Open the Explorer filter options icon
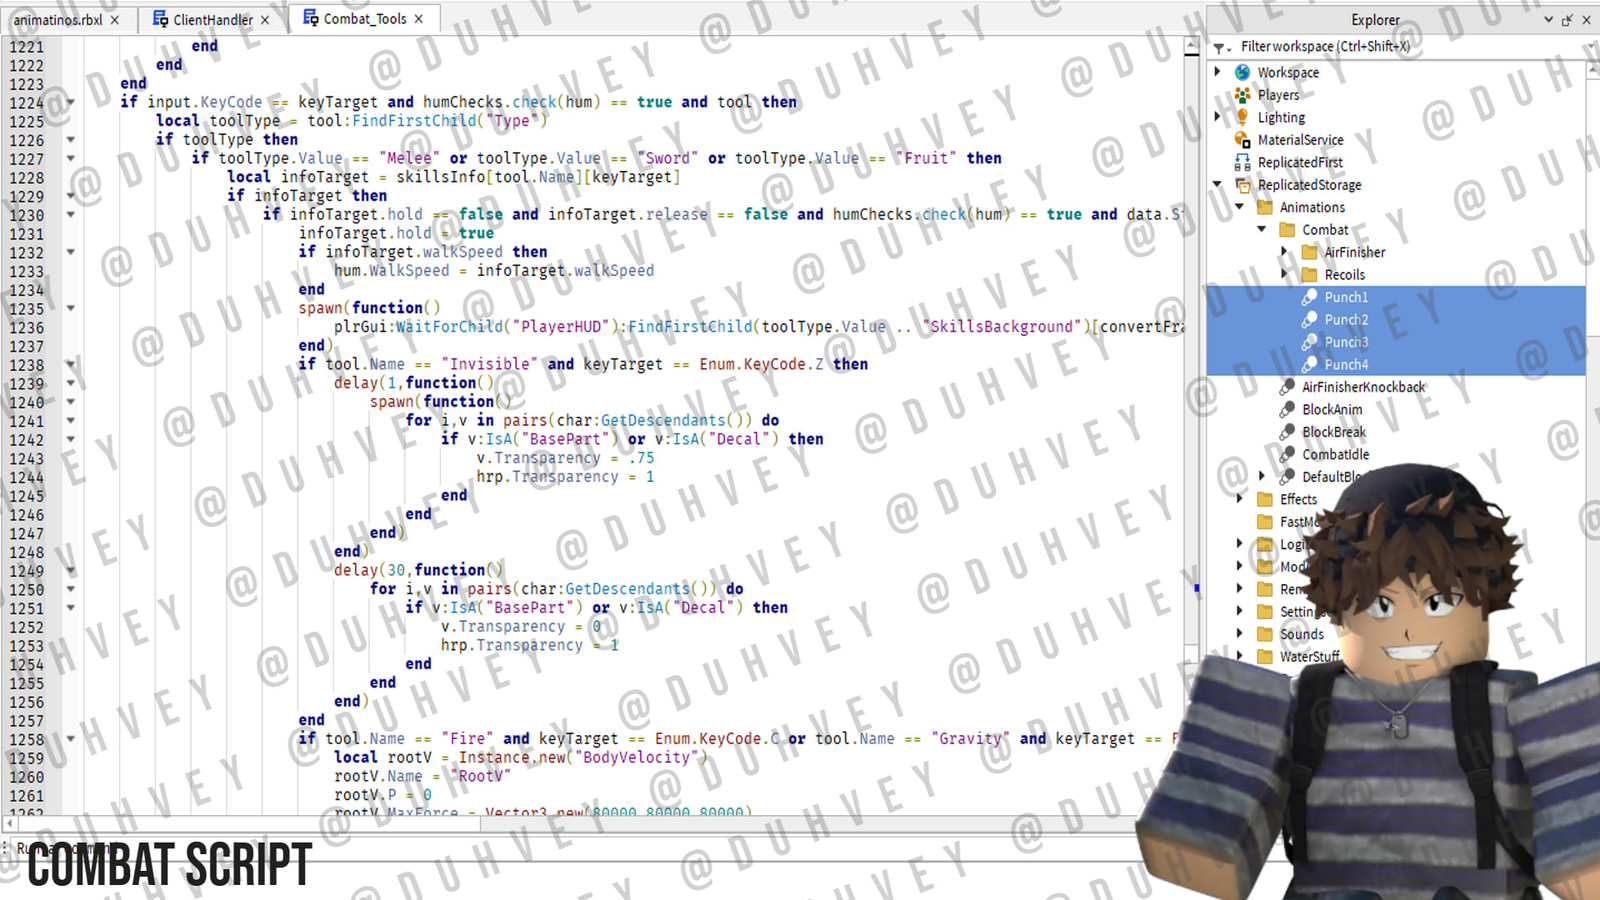 1221,47
